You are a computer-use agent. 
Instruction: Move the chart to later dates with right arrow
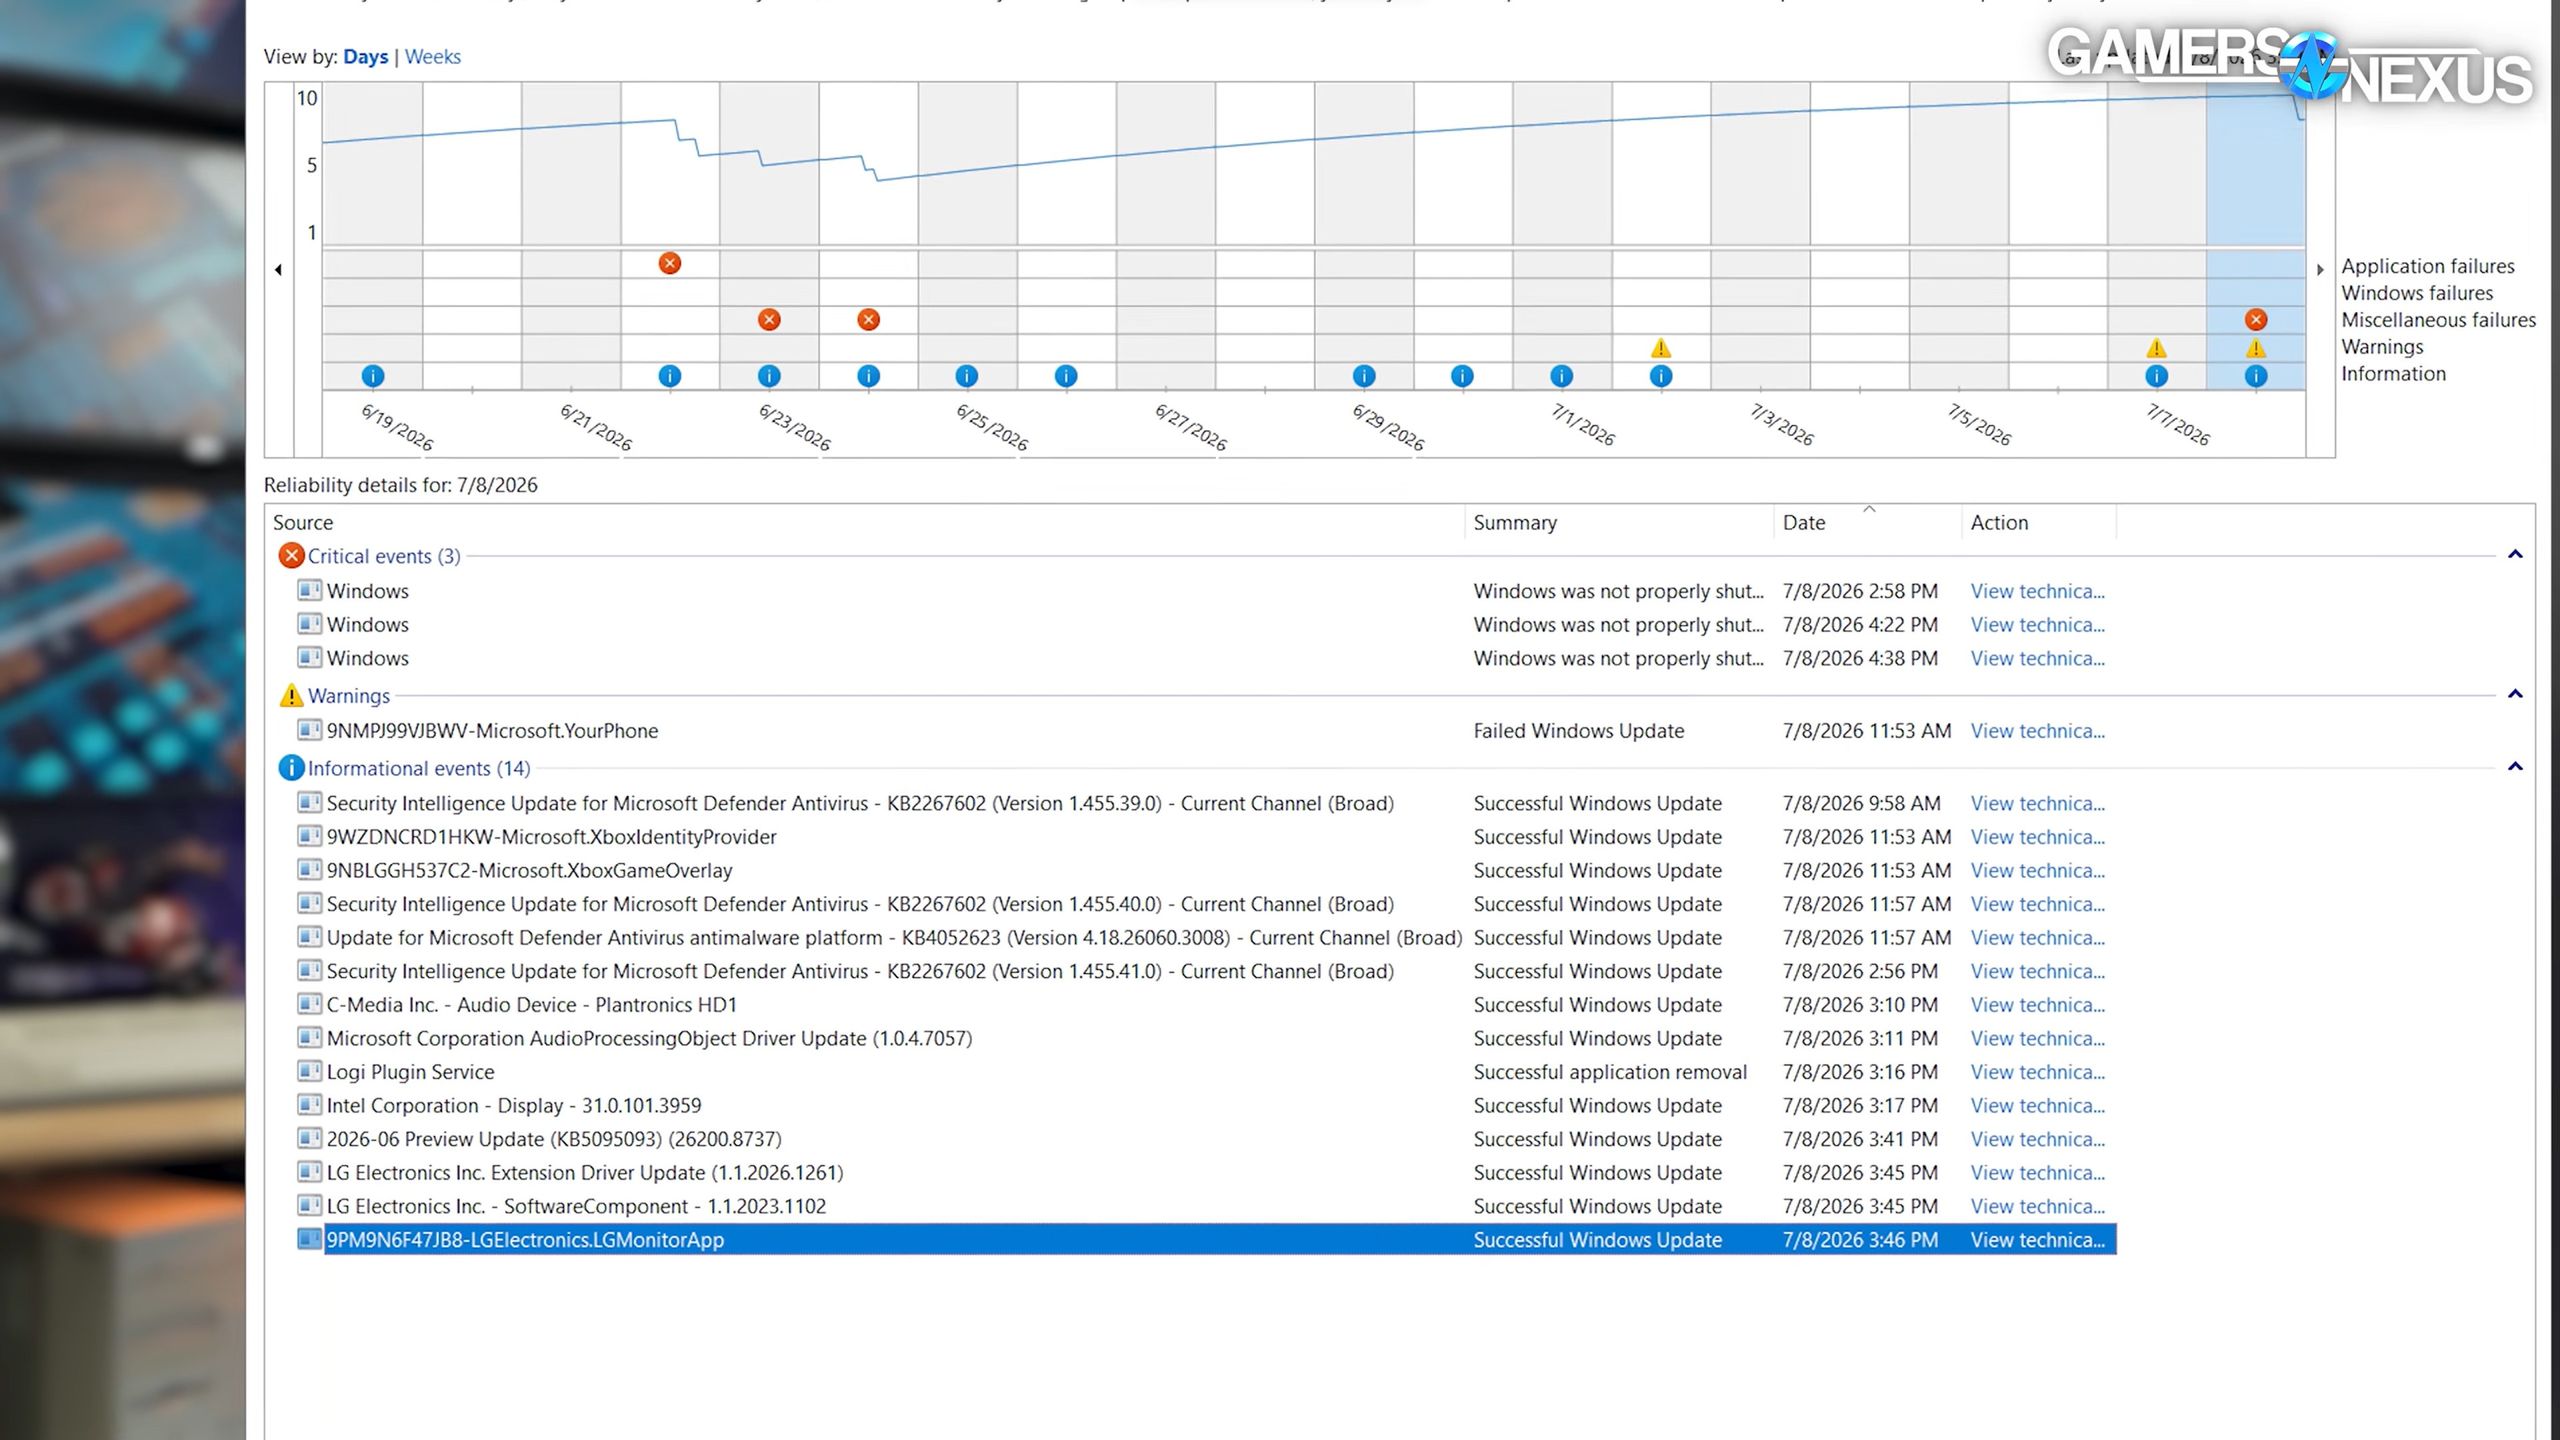tap(2320, 269)
